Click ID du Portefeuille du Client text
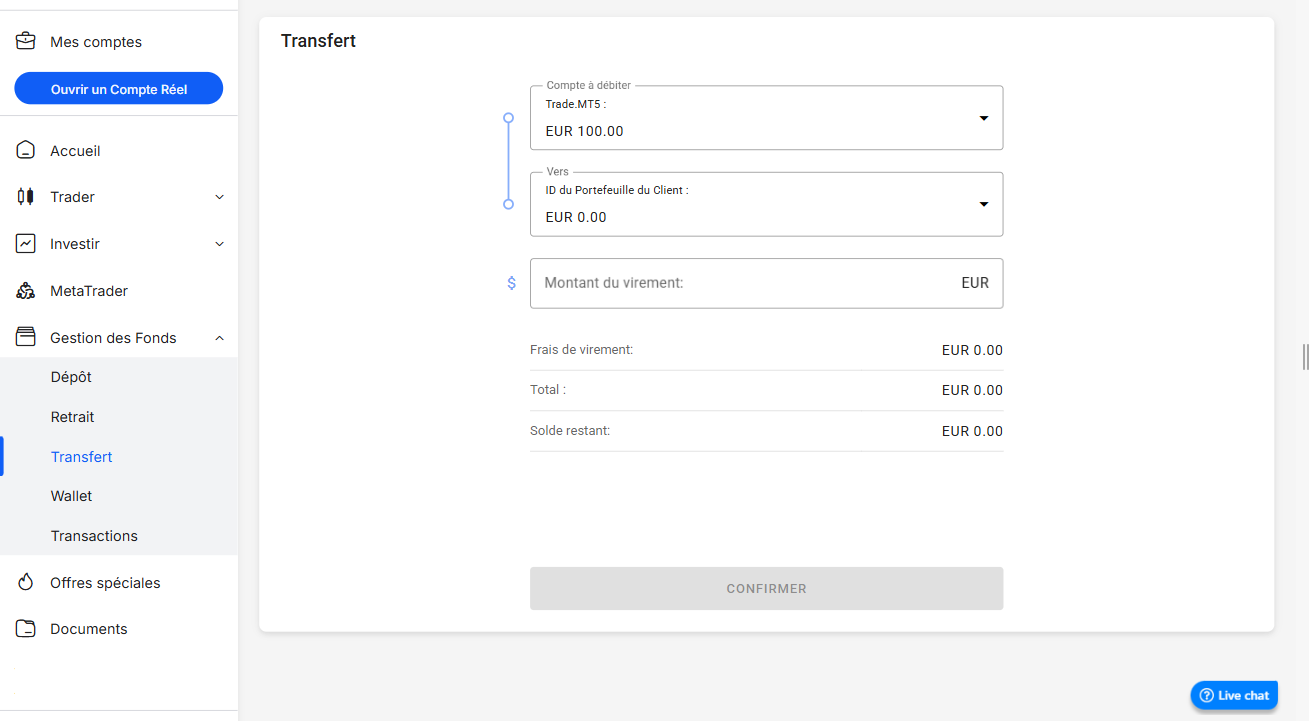The image size is (1309, 721). click(617, 190)
